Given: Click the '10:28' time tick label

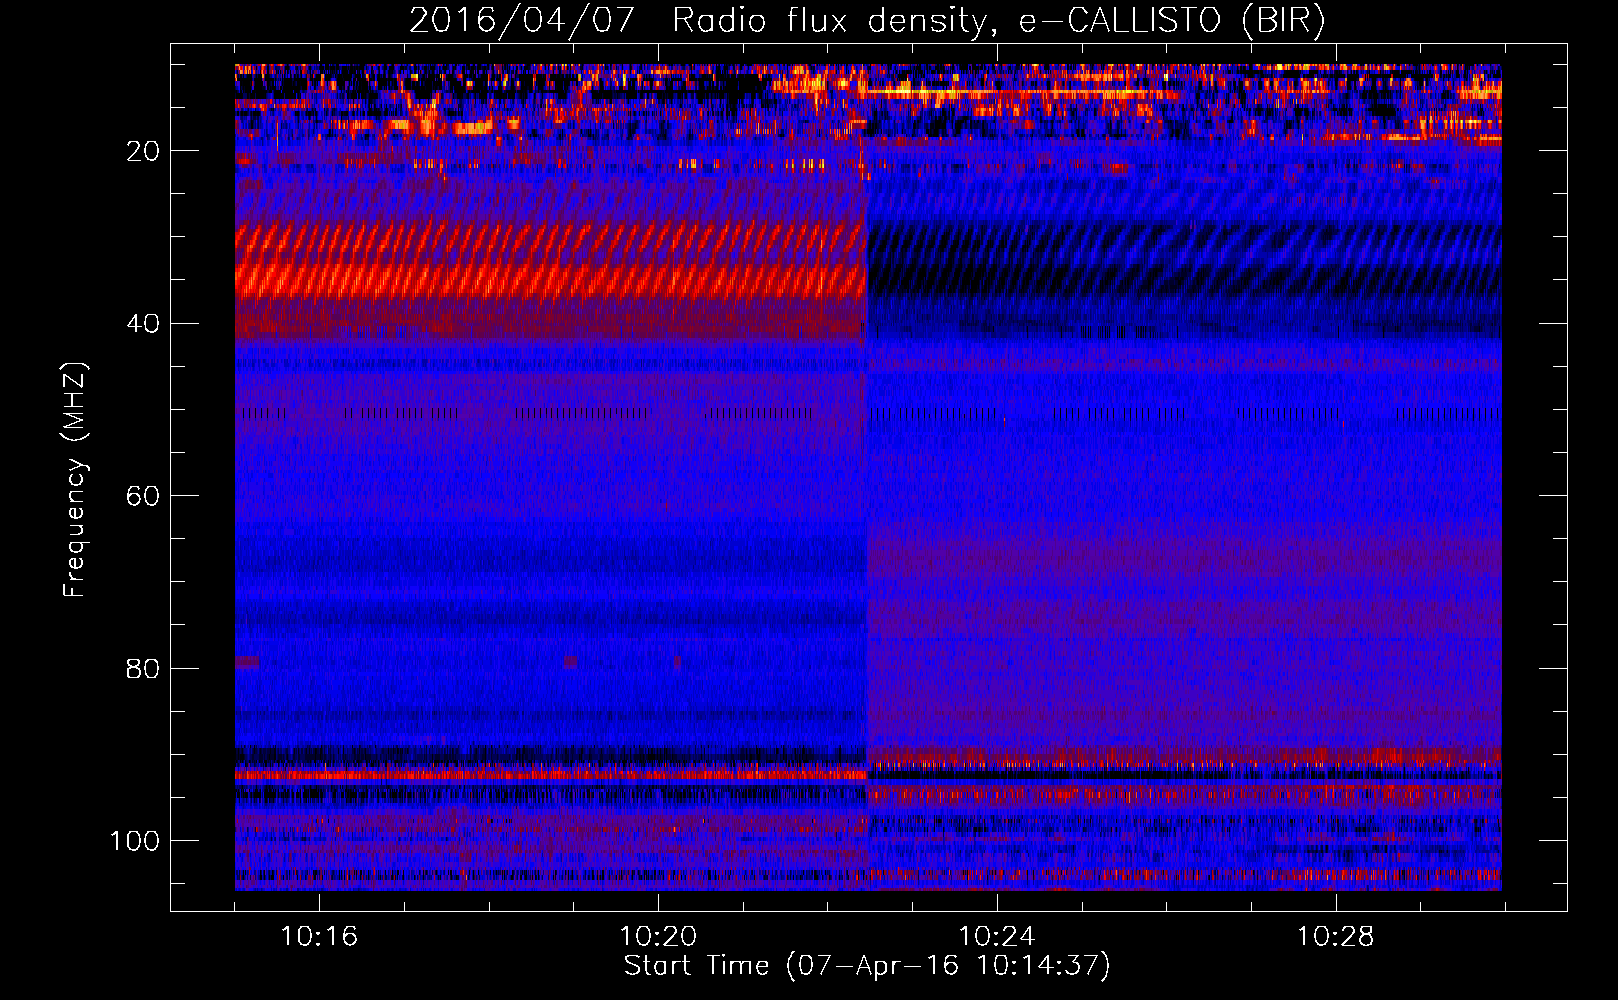Looking at the screenshot, I should [1336, 937].
